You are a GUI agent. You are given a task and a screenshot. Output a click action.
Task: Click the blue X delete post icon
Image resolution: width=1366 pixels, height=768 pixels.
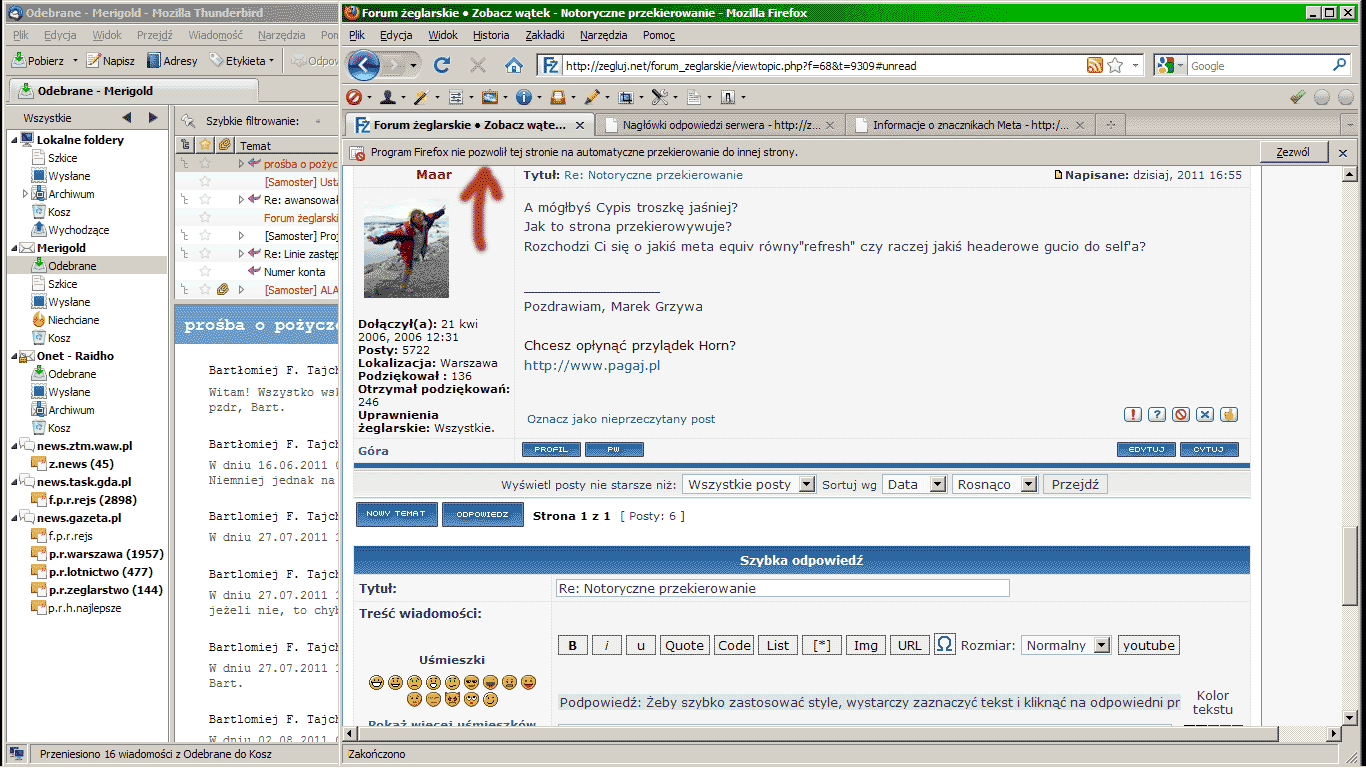pos(1205,414)
